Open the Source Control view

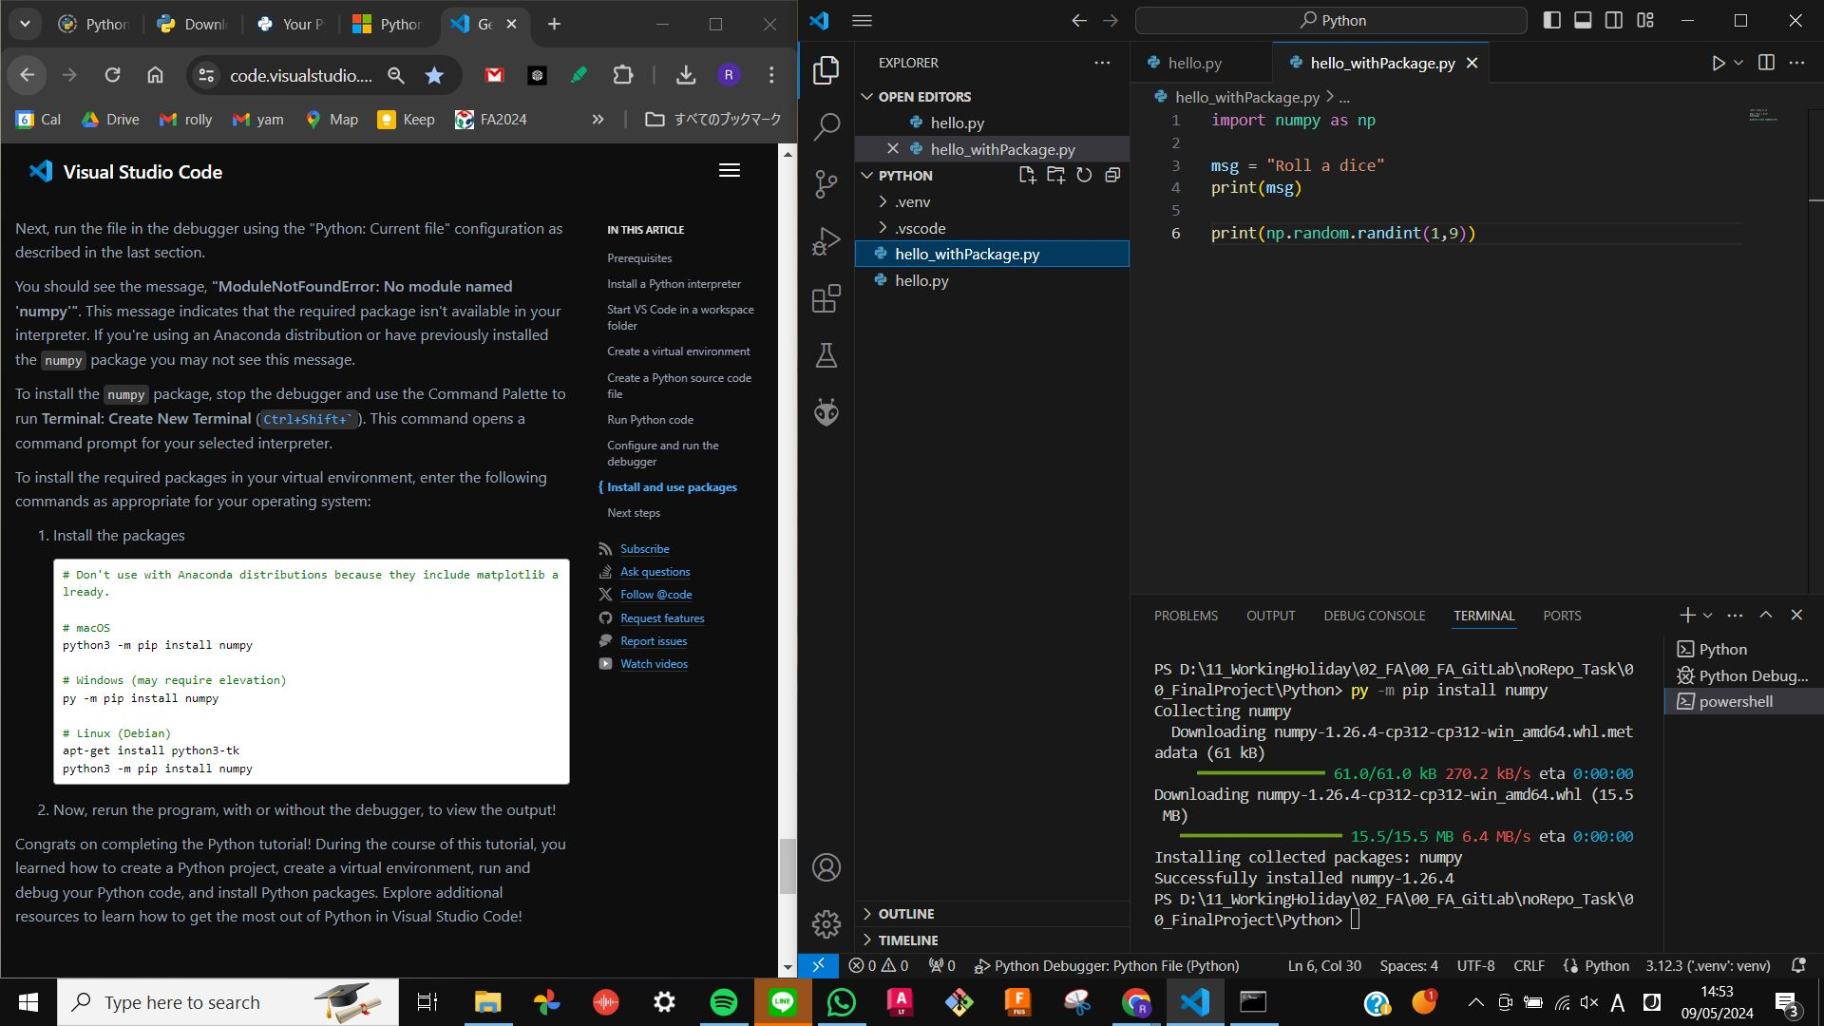pyautogui.click(x=826, y=184)
